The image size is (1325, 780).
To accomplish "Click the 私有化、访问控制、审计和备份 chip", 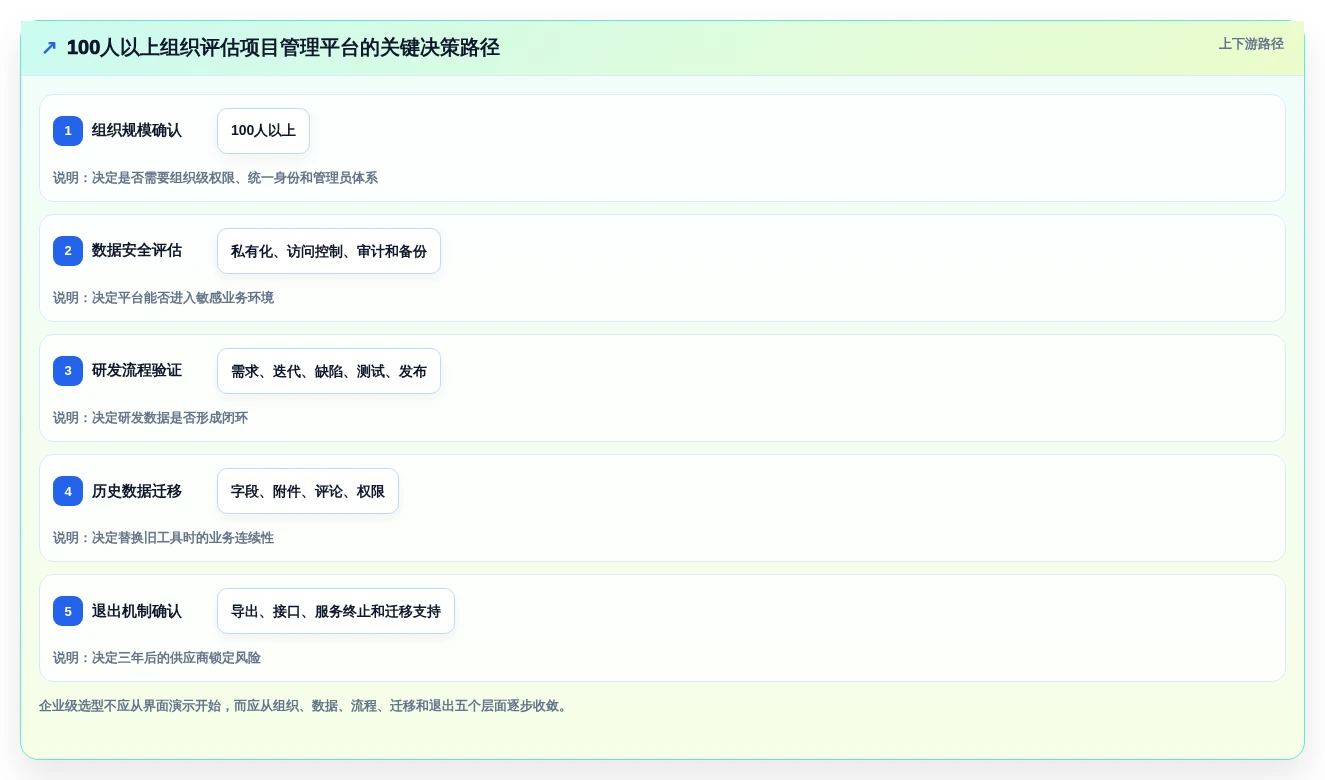I will pyautogui.click(x=329, y=251).
